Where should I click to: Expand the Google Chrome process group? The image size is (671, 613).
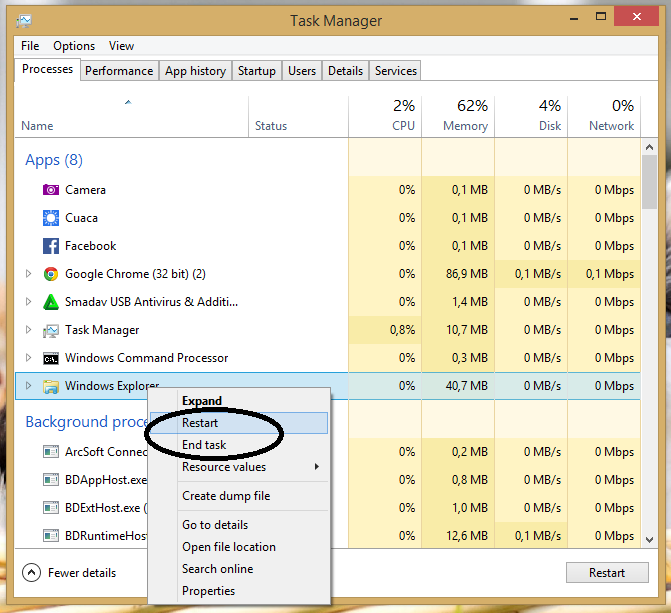click(x=28, y=274)
